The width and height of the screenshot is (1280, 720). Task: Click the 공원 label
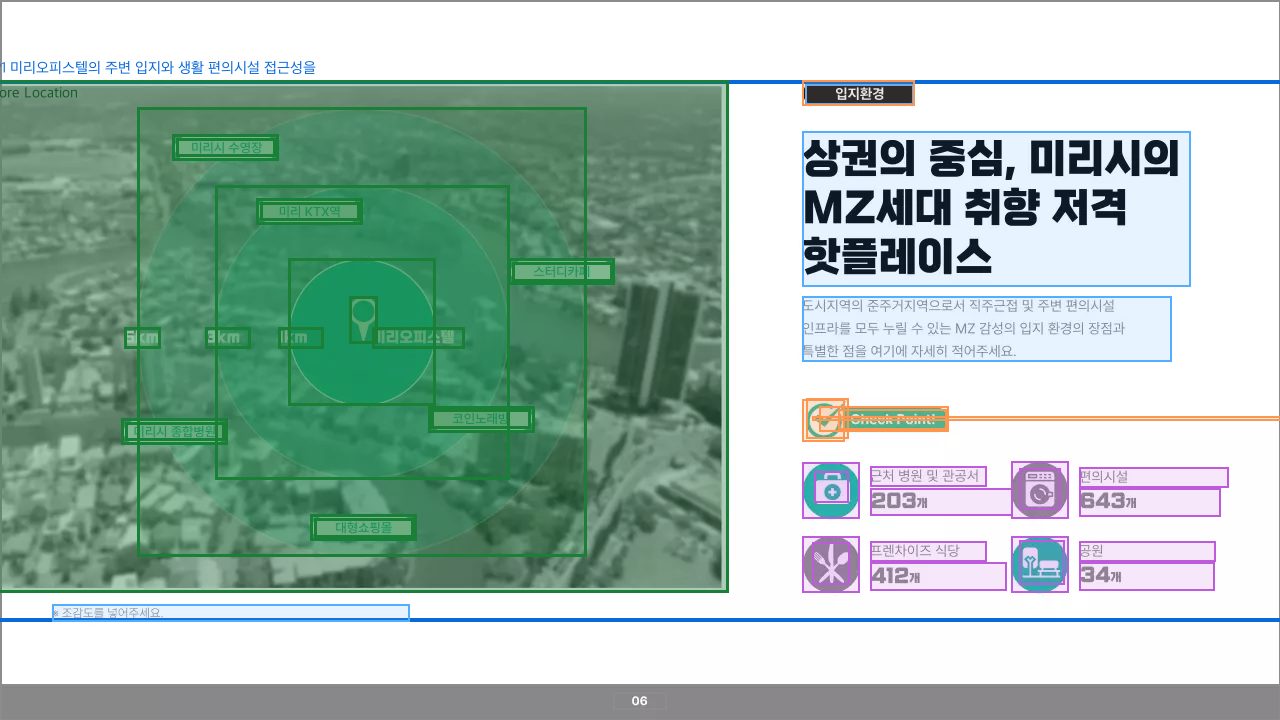(x=1147, y=552)
